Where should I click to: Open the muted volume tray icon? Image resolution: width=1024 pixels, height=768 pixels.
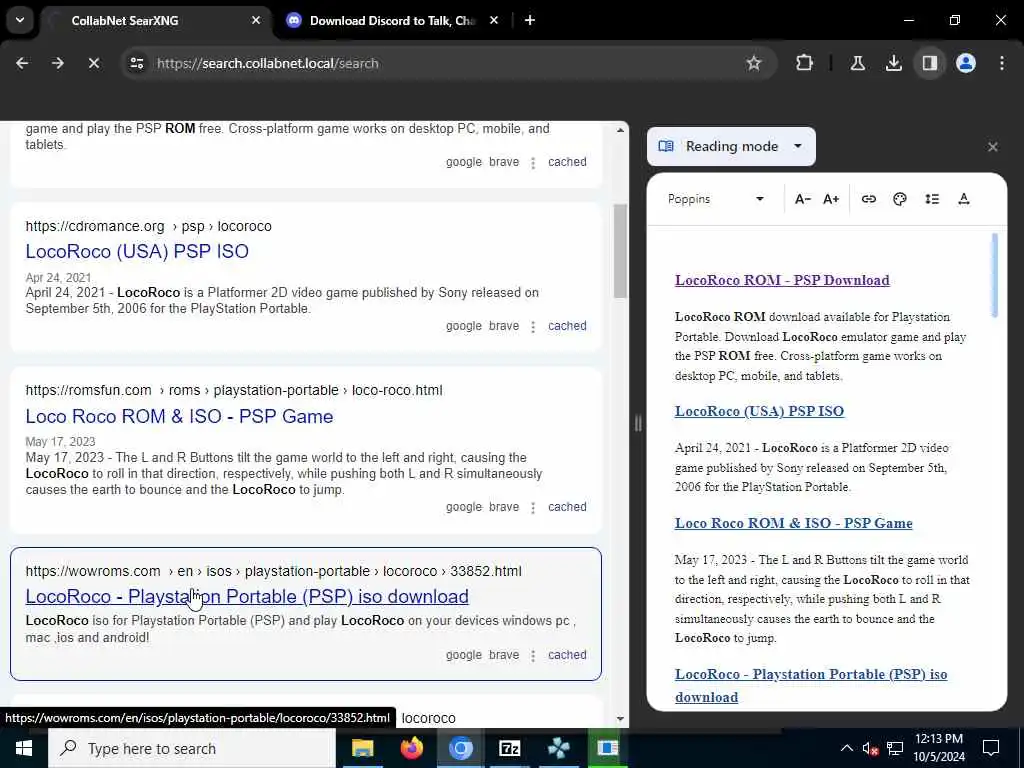pyautogui.click(x=870, y=748)
